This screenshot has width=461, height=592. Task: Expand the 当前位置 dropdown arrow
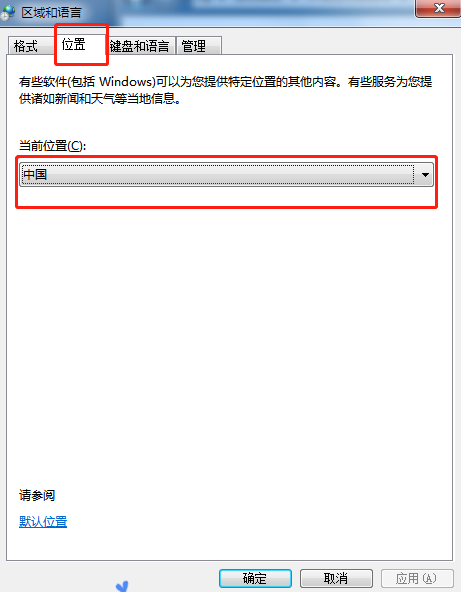(425, 175)
